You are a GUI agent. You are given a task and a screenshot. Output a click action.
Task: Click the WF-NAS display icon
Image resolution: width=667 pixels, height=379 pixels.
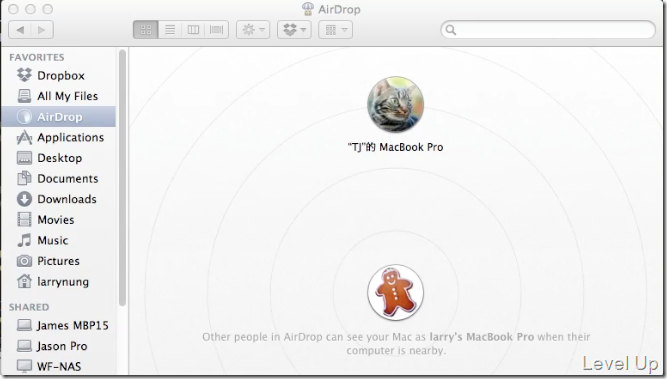[24, 366]
